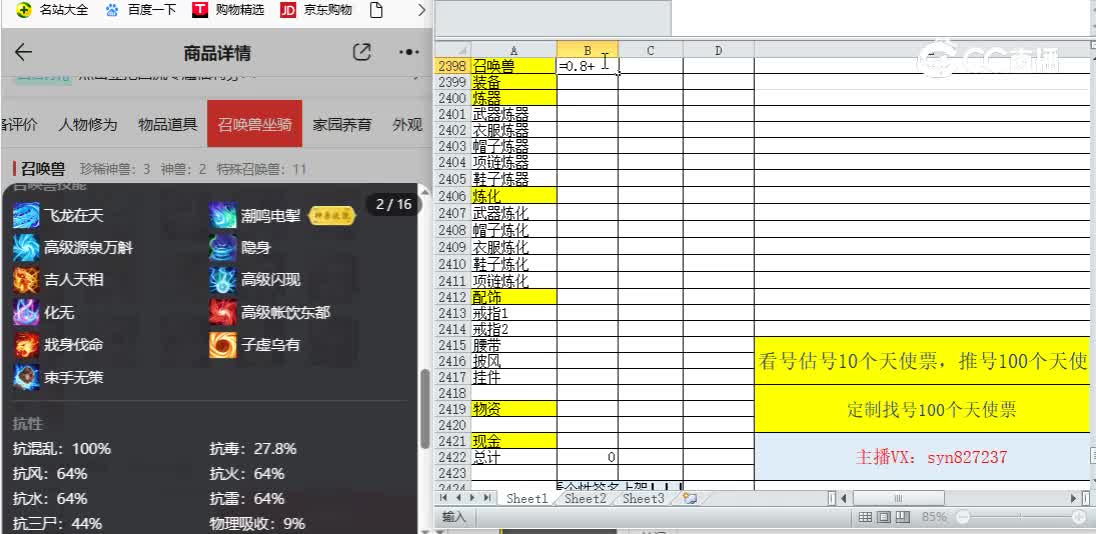Open the 购物精选 bookmark

[229, 10]
